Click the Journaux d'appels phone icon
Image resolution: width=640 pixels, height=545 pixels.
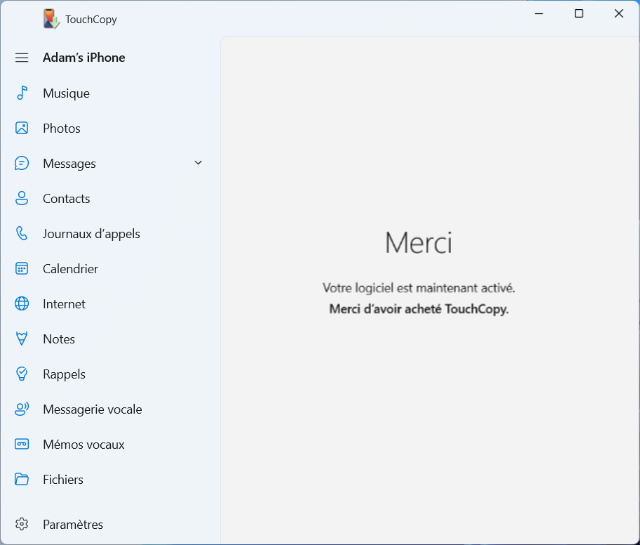(22, 234)
